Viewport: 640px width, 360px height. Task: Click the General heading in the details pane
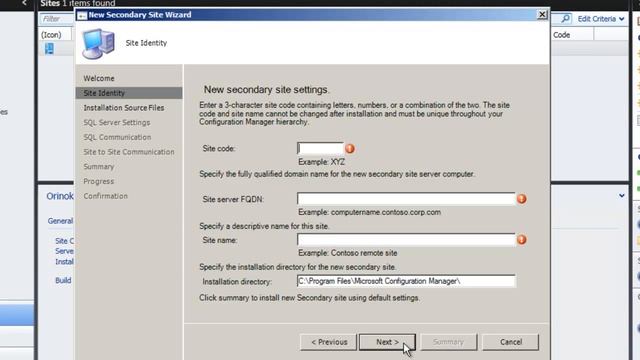[x=60, y=221]
